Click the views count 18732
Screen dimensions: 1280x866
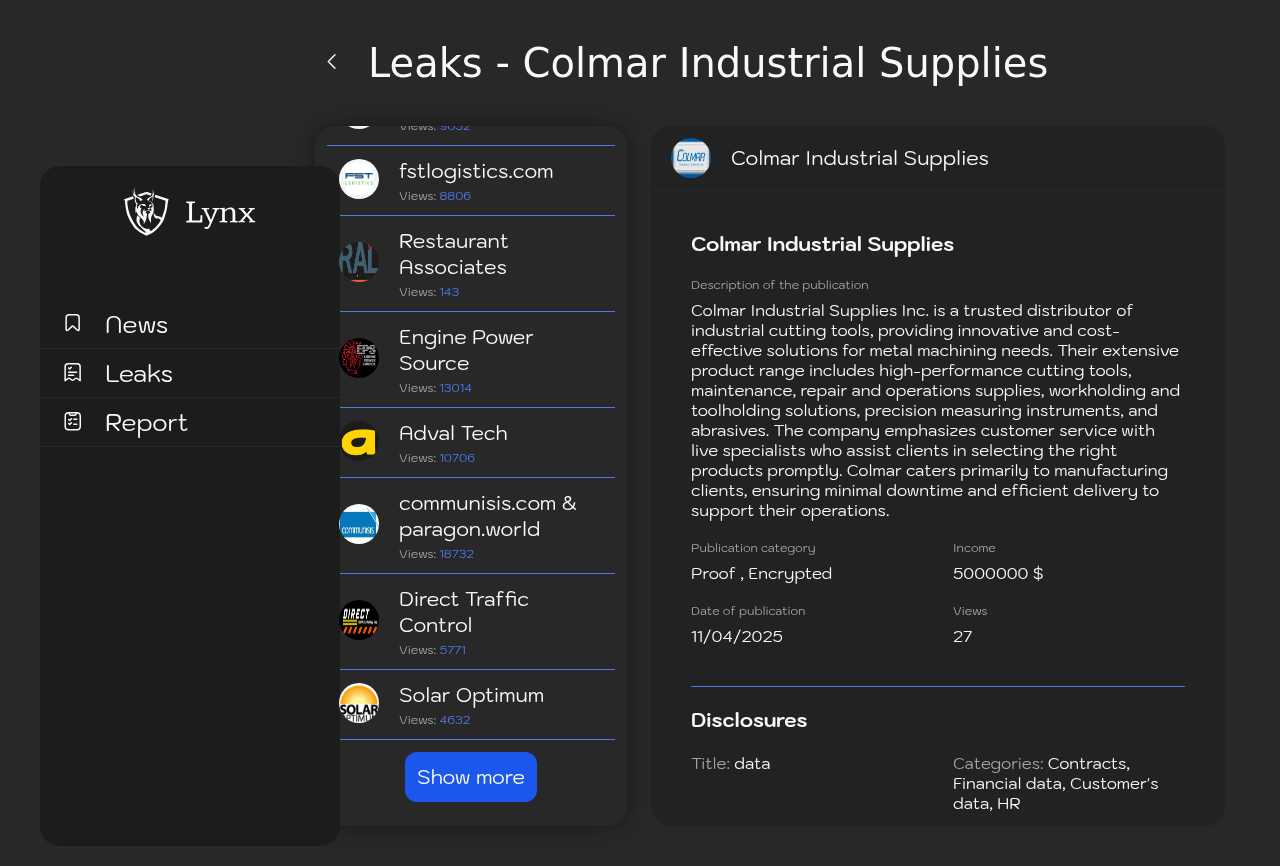pos(457,554)
